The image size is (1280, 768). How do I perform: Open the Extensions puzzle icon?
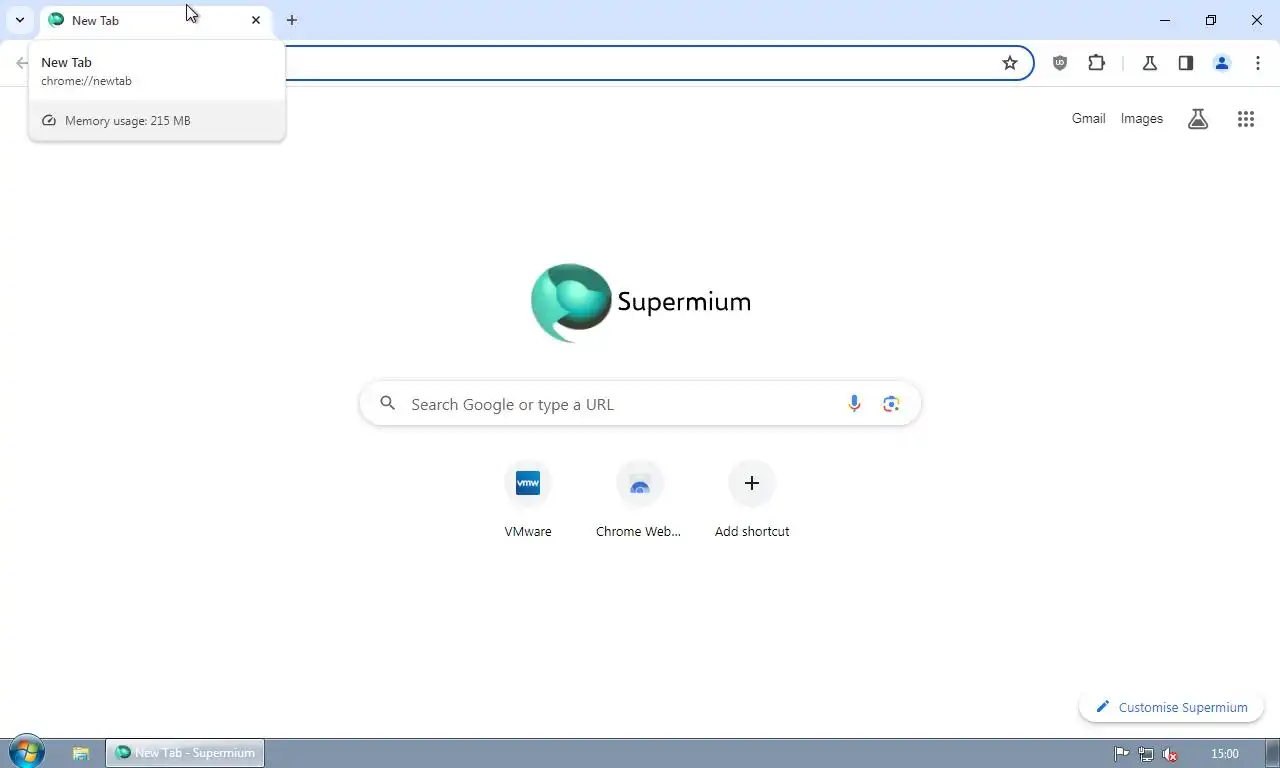[1097, 63]
